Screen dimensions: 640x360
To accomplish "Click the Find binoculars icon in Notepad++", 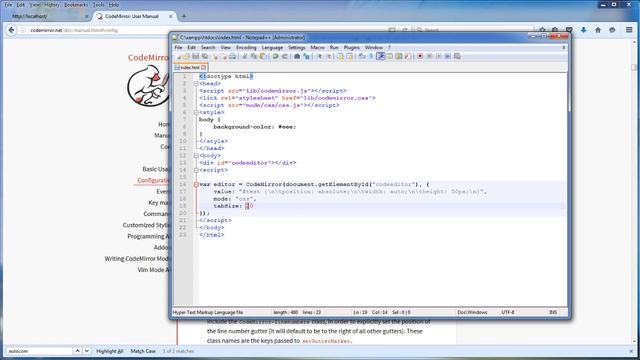I will tap(297, 56).
